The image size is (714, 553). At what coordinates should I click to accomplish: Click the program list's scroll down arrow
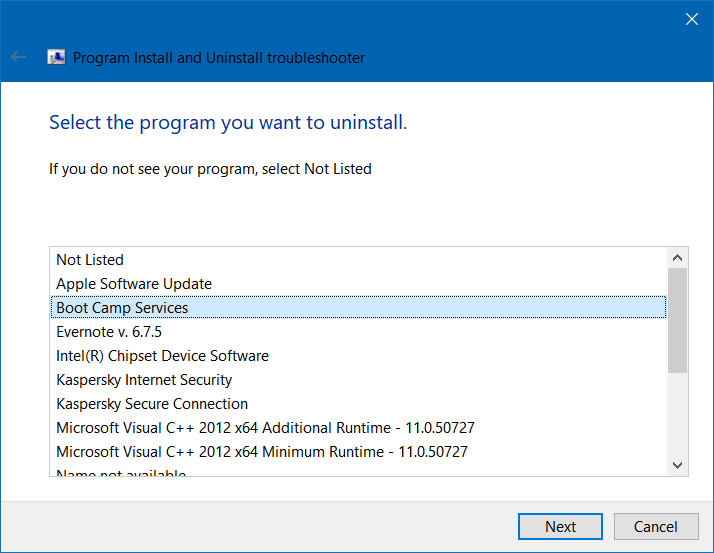coord(677,465)
